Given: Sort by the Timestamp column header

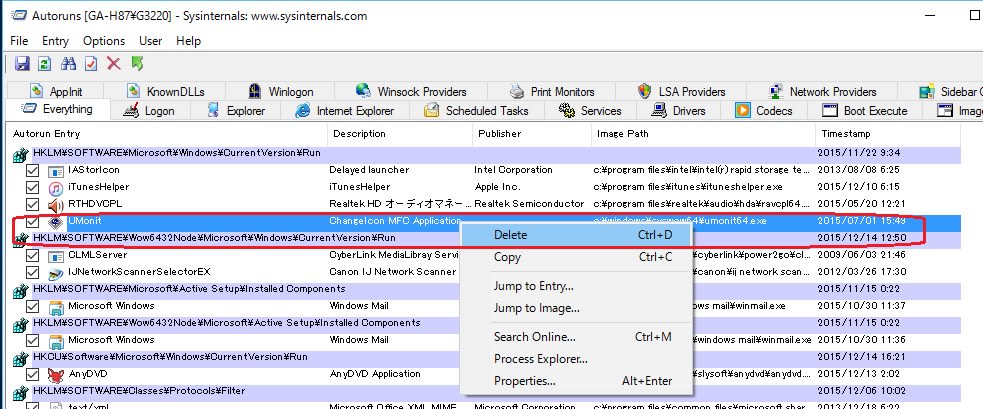Looking at the screenshot, I should (887, 134).
